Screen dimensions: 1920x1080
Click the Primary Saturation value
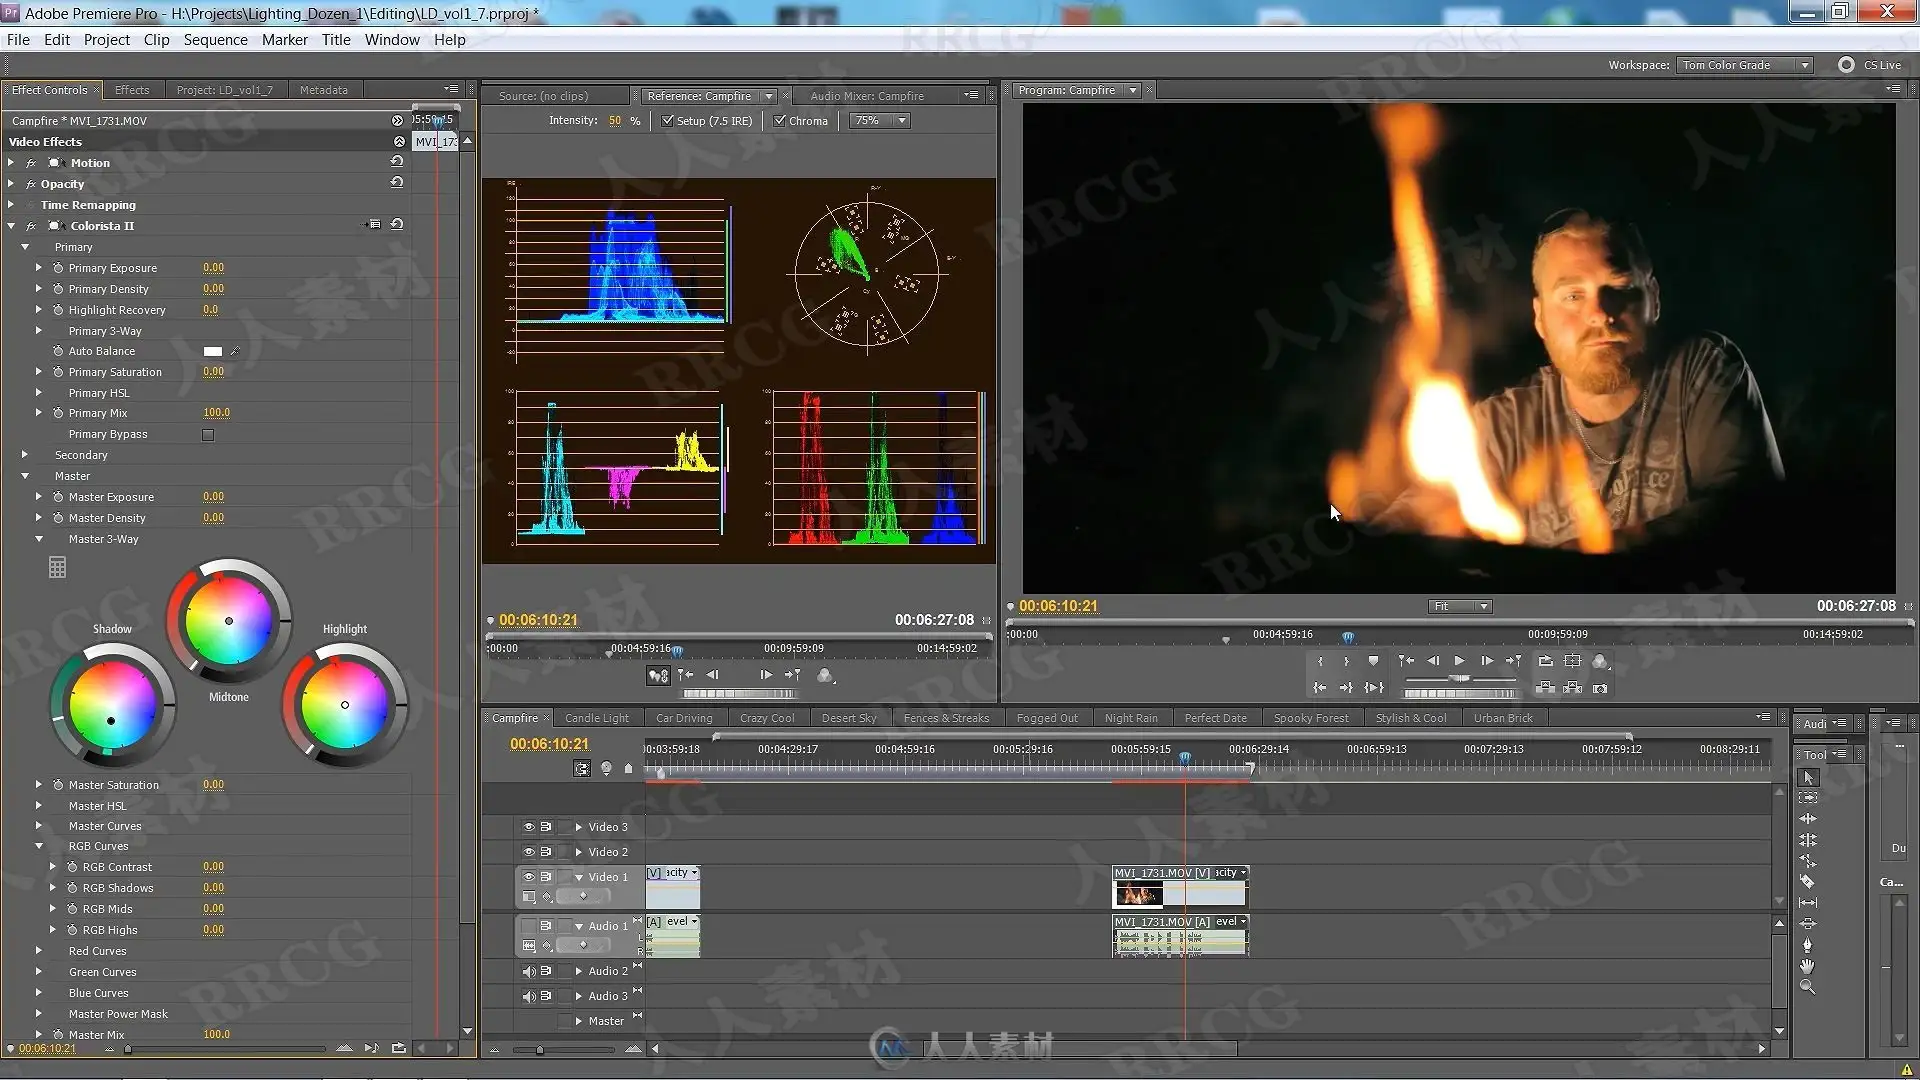tap(213, 371)
